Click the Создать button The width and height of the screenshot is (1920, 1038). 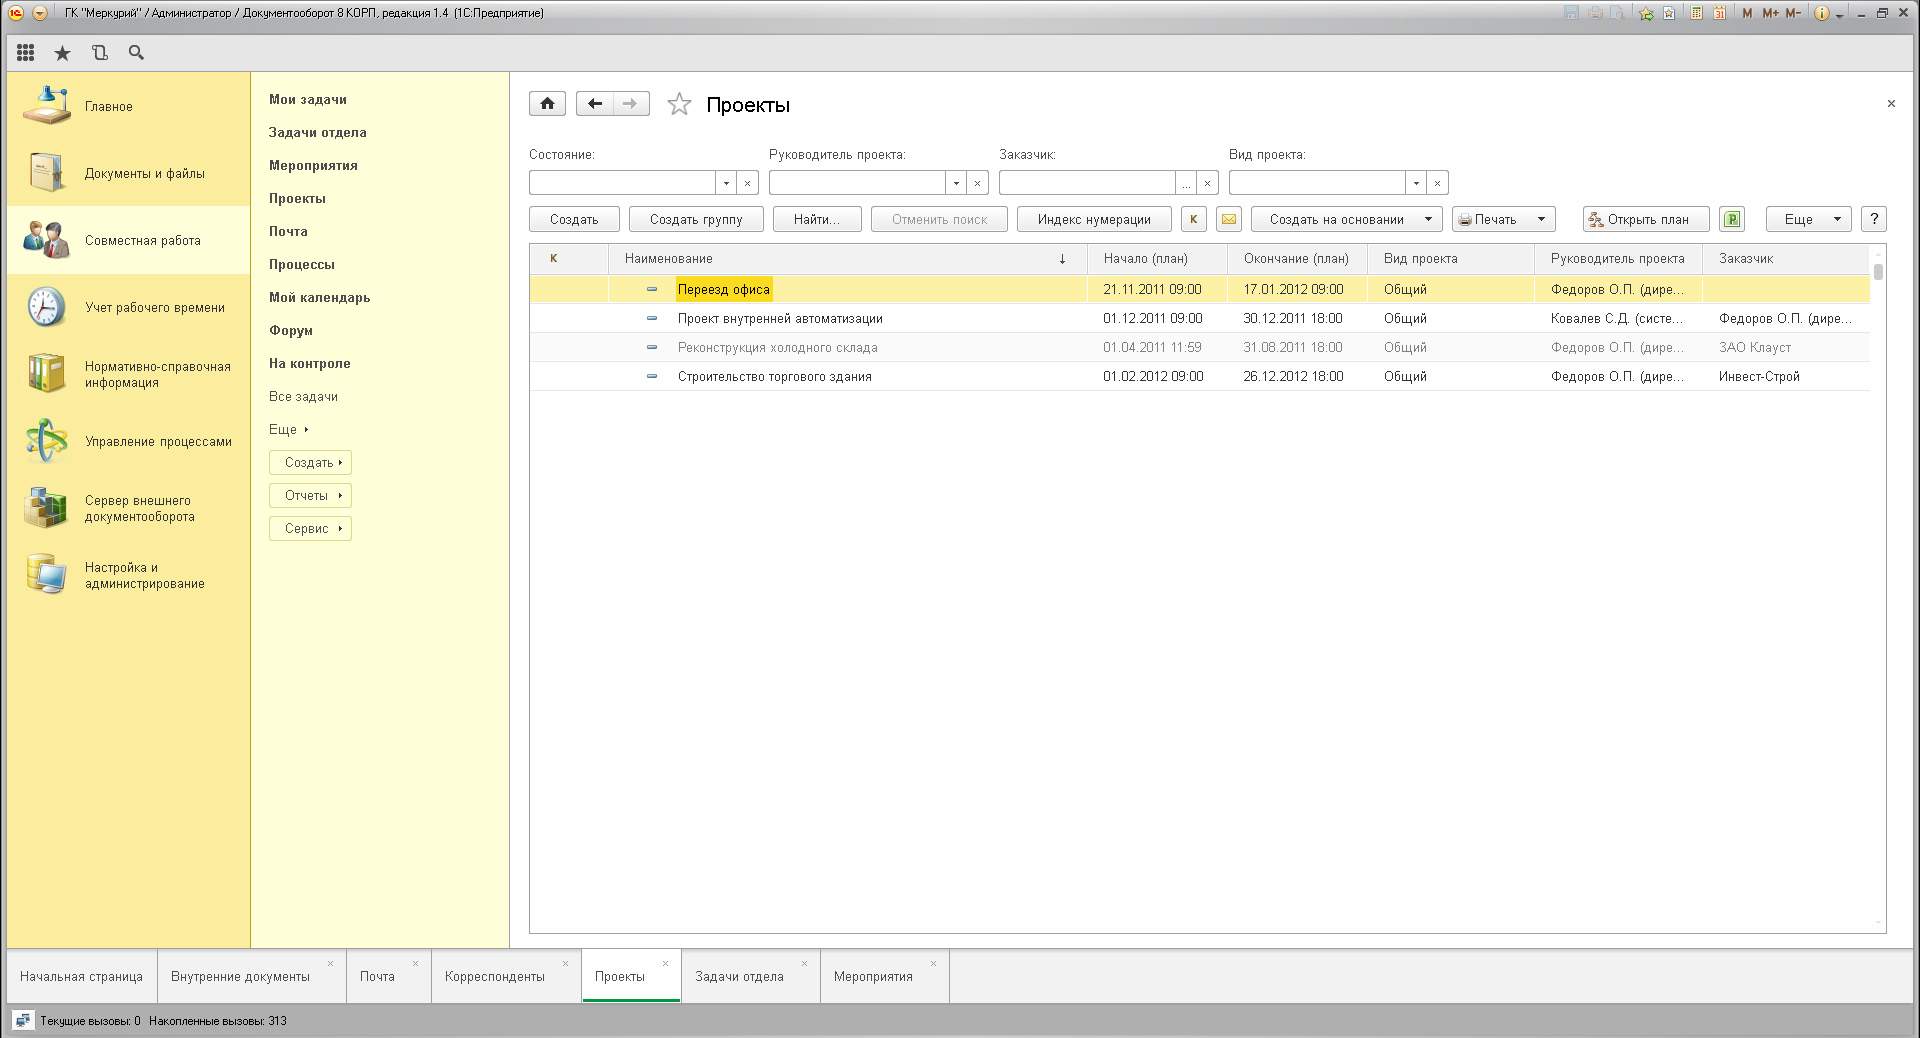click(x=574, y=219)
